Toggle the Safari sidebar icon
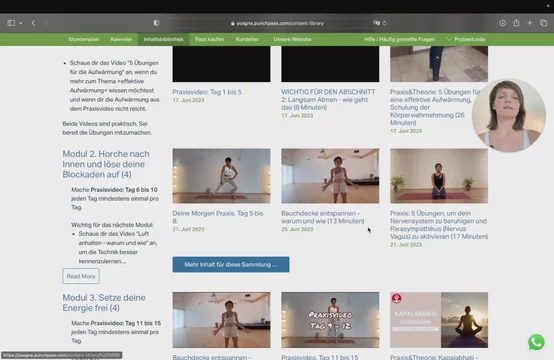 coord(11,23)
